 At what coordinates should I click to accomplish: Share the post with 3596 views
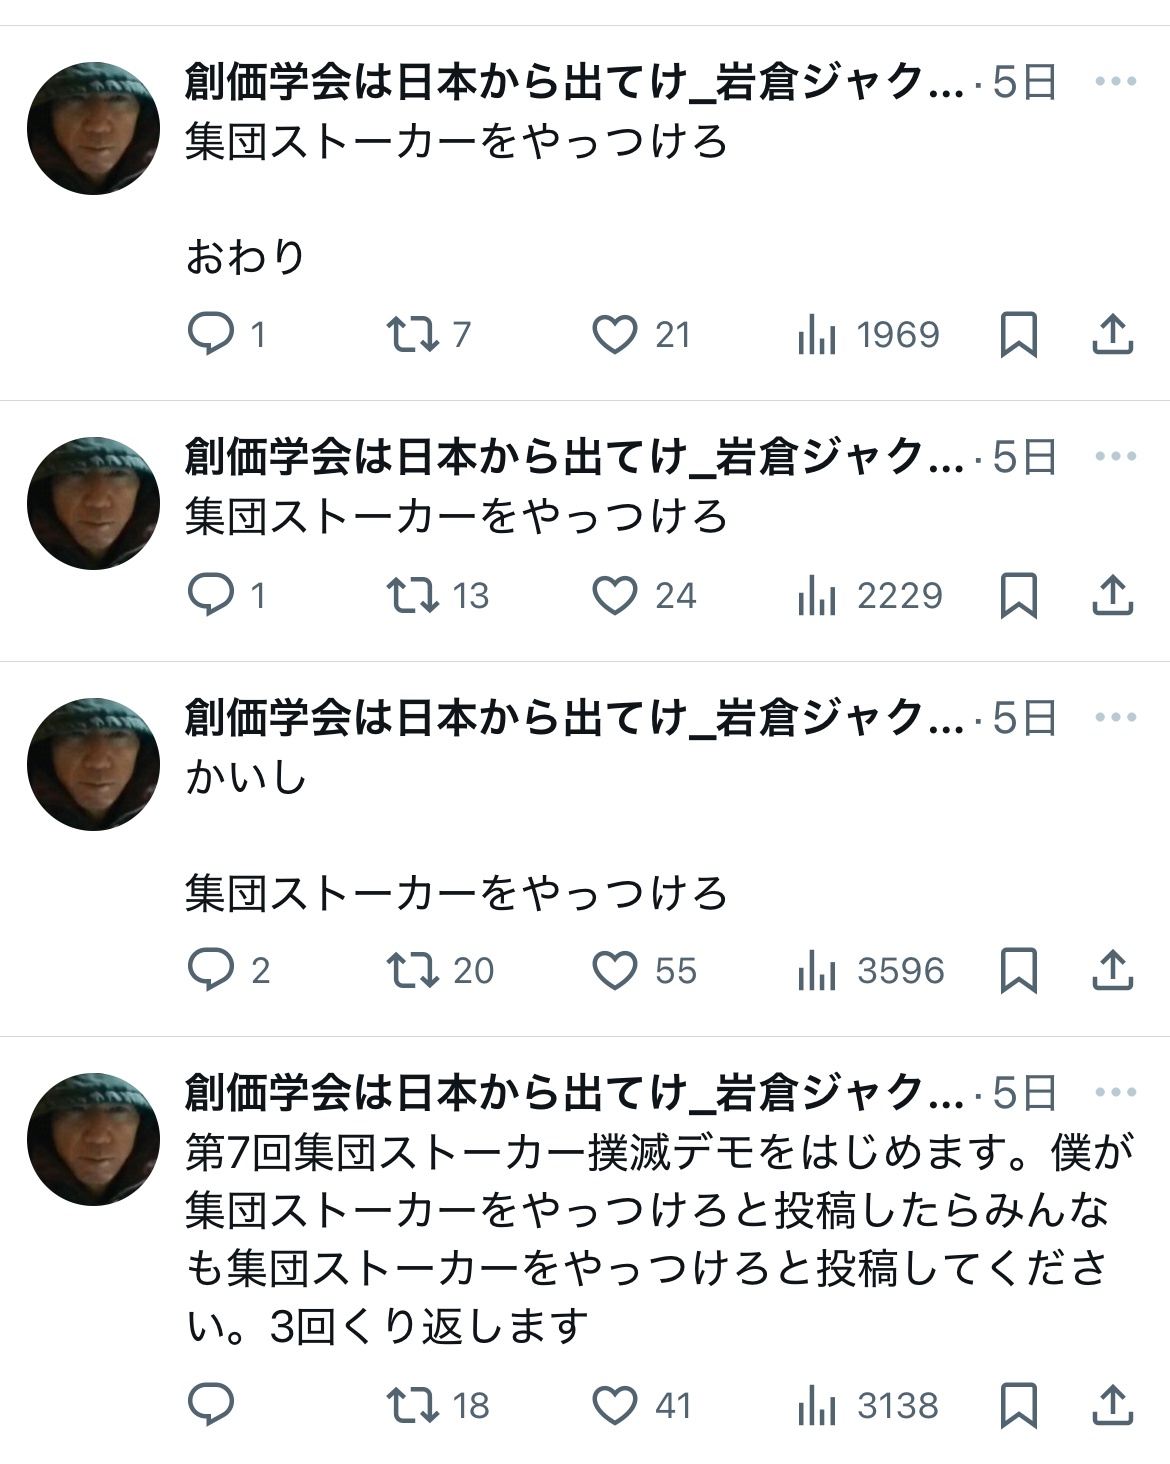click(1112, 970)
